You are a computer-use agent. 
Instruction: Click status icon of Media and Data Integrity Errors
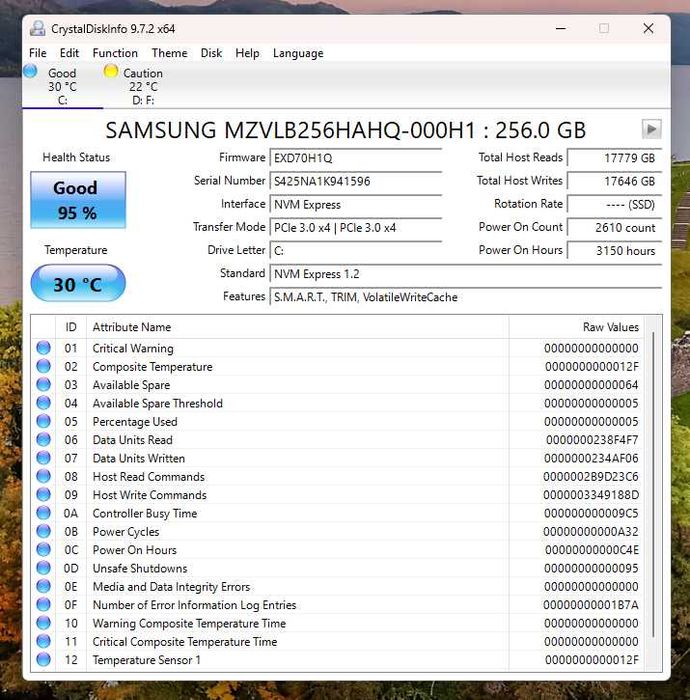pyautogui.click(x=43, y=586)
